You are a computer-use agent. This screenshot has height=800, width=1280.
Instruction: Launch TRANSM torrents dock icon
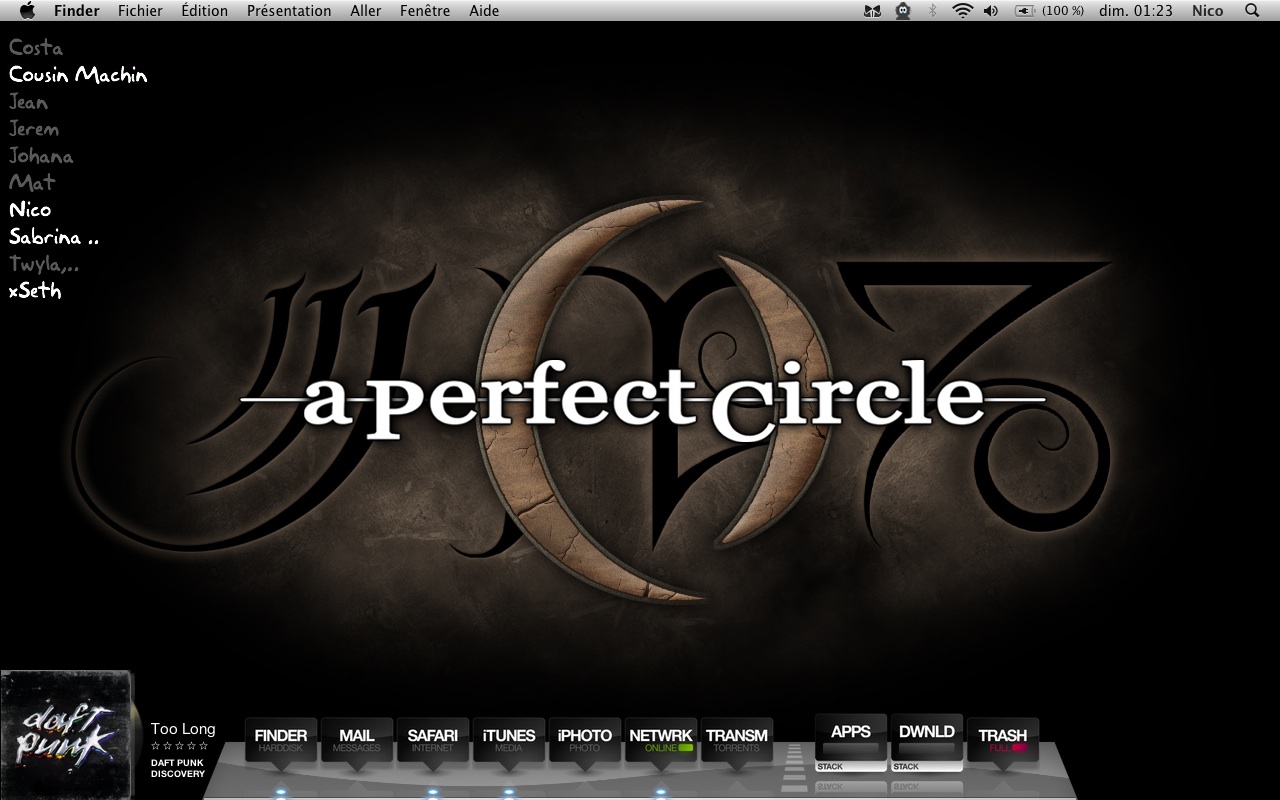point(737,741)
